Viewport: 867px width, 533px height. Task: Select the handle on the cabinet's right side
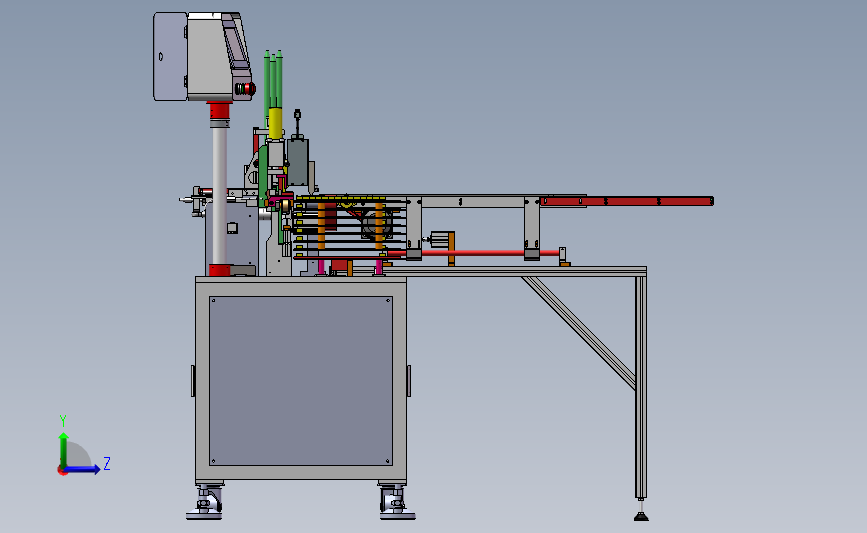(x=409, y=381)
